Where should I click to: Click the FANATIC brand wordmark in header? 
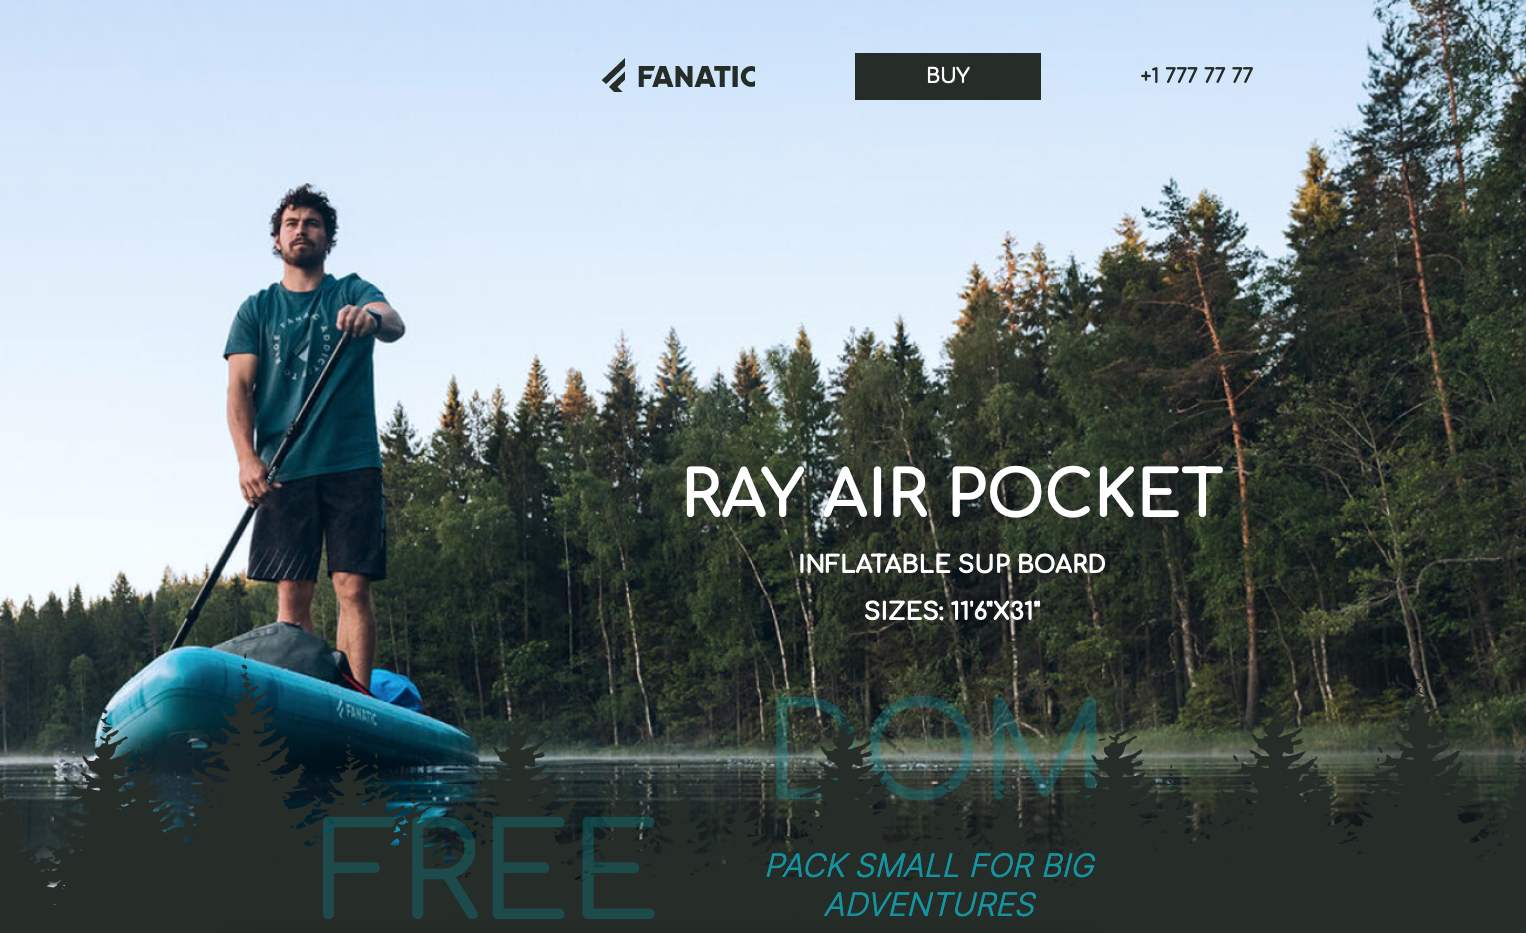tap(696, 77)
